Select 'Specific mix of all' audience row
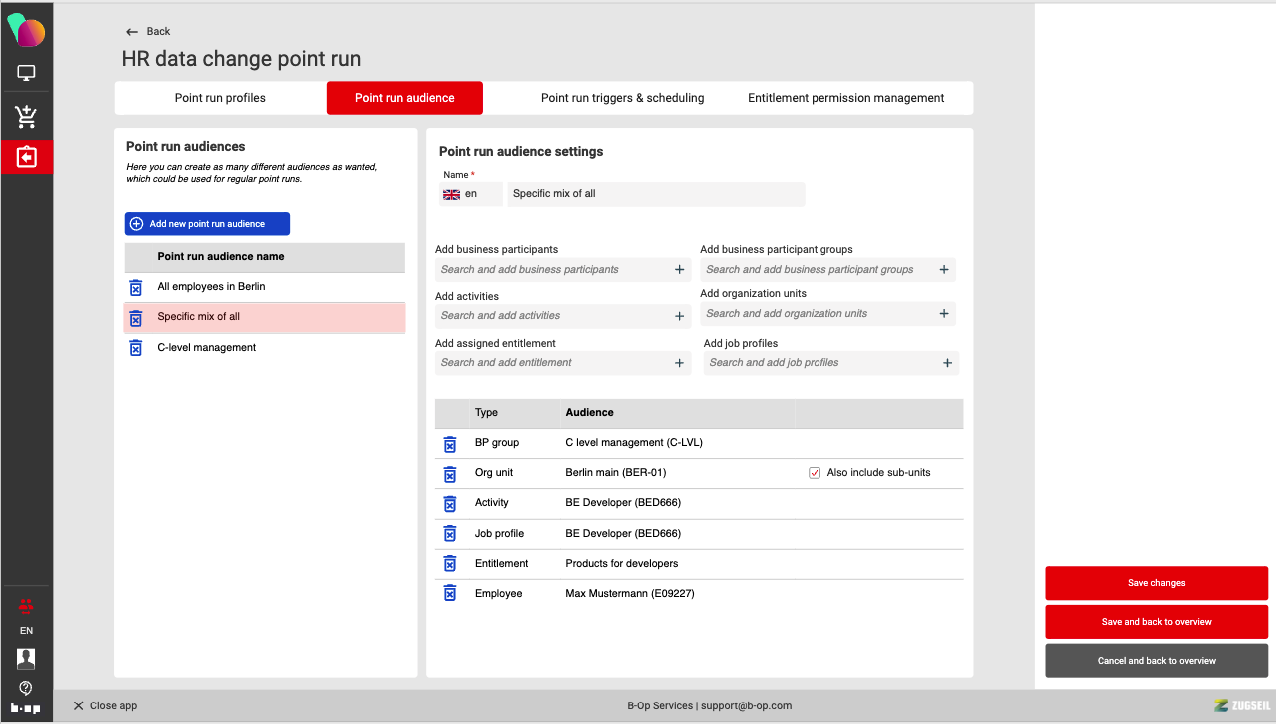Viewport: 1276px width, 724px height. (x=264, y=317)
